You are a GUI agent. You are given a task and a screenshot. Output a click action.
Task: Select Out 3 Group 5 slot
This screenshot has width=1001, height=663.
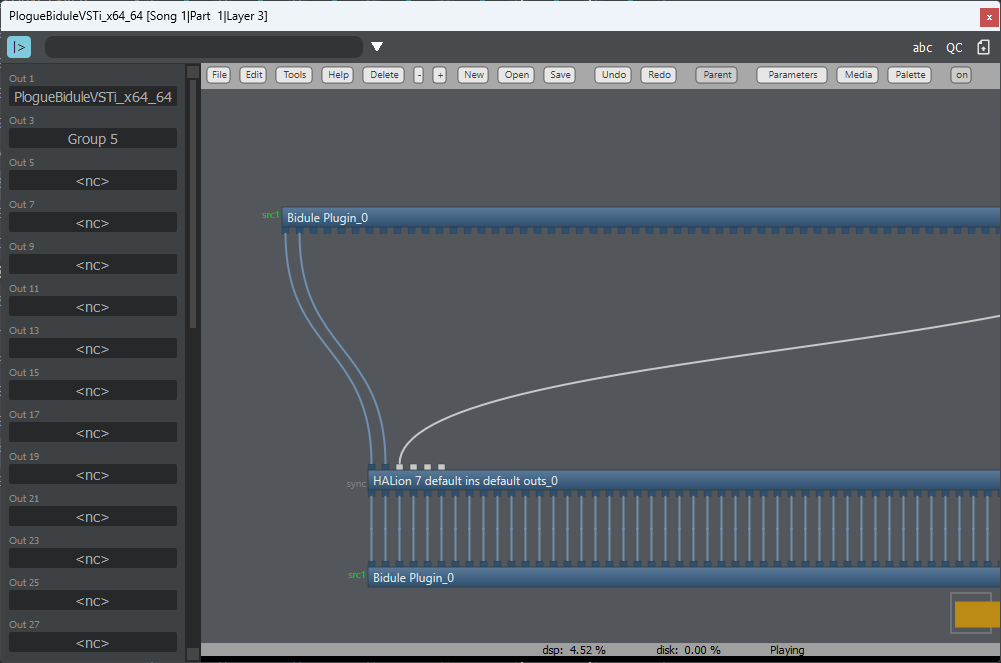click(93, 138)
